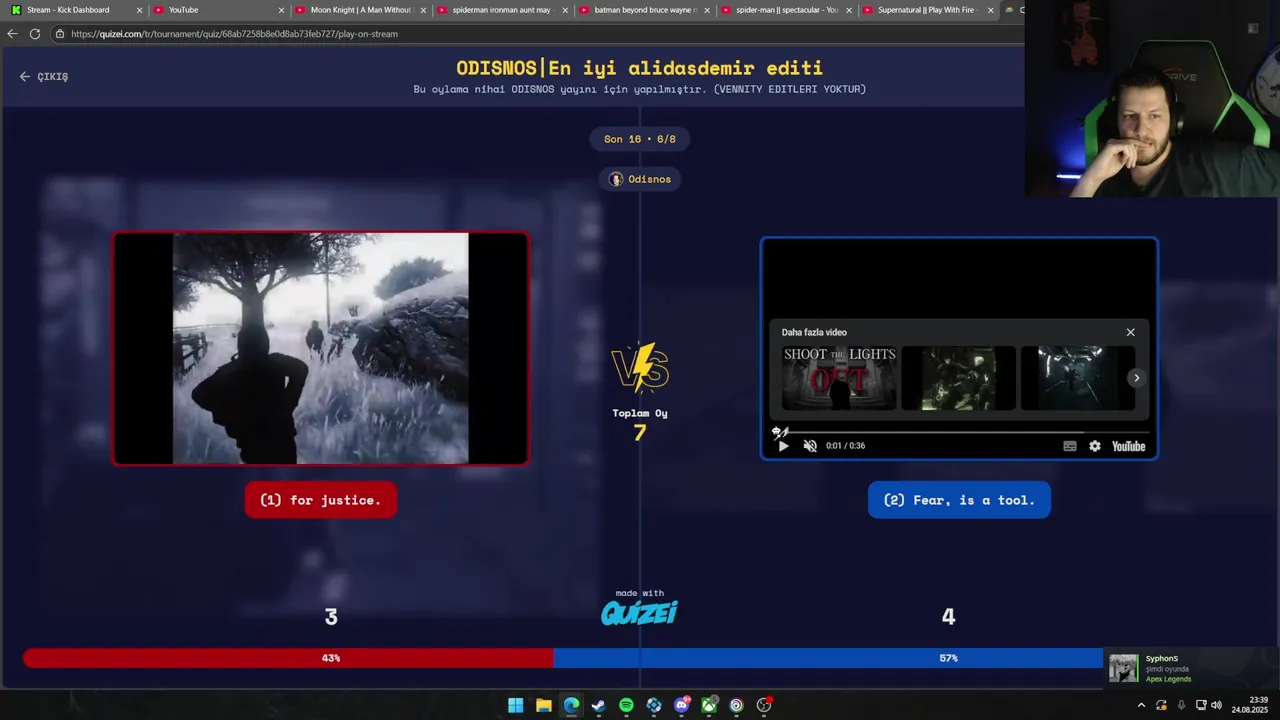The width and height of the screenshot is (1280, 720).
Task: Vote for (1) for justice.
Action: coord(320,500)
